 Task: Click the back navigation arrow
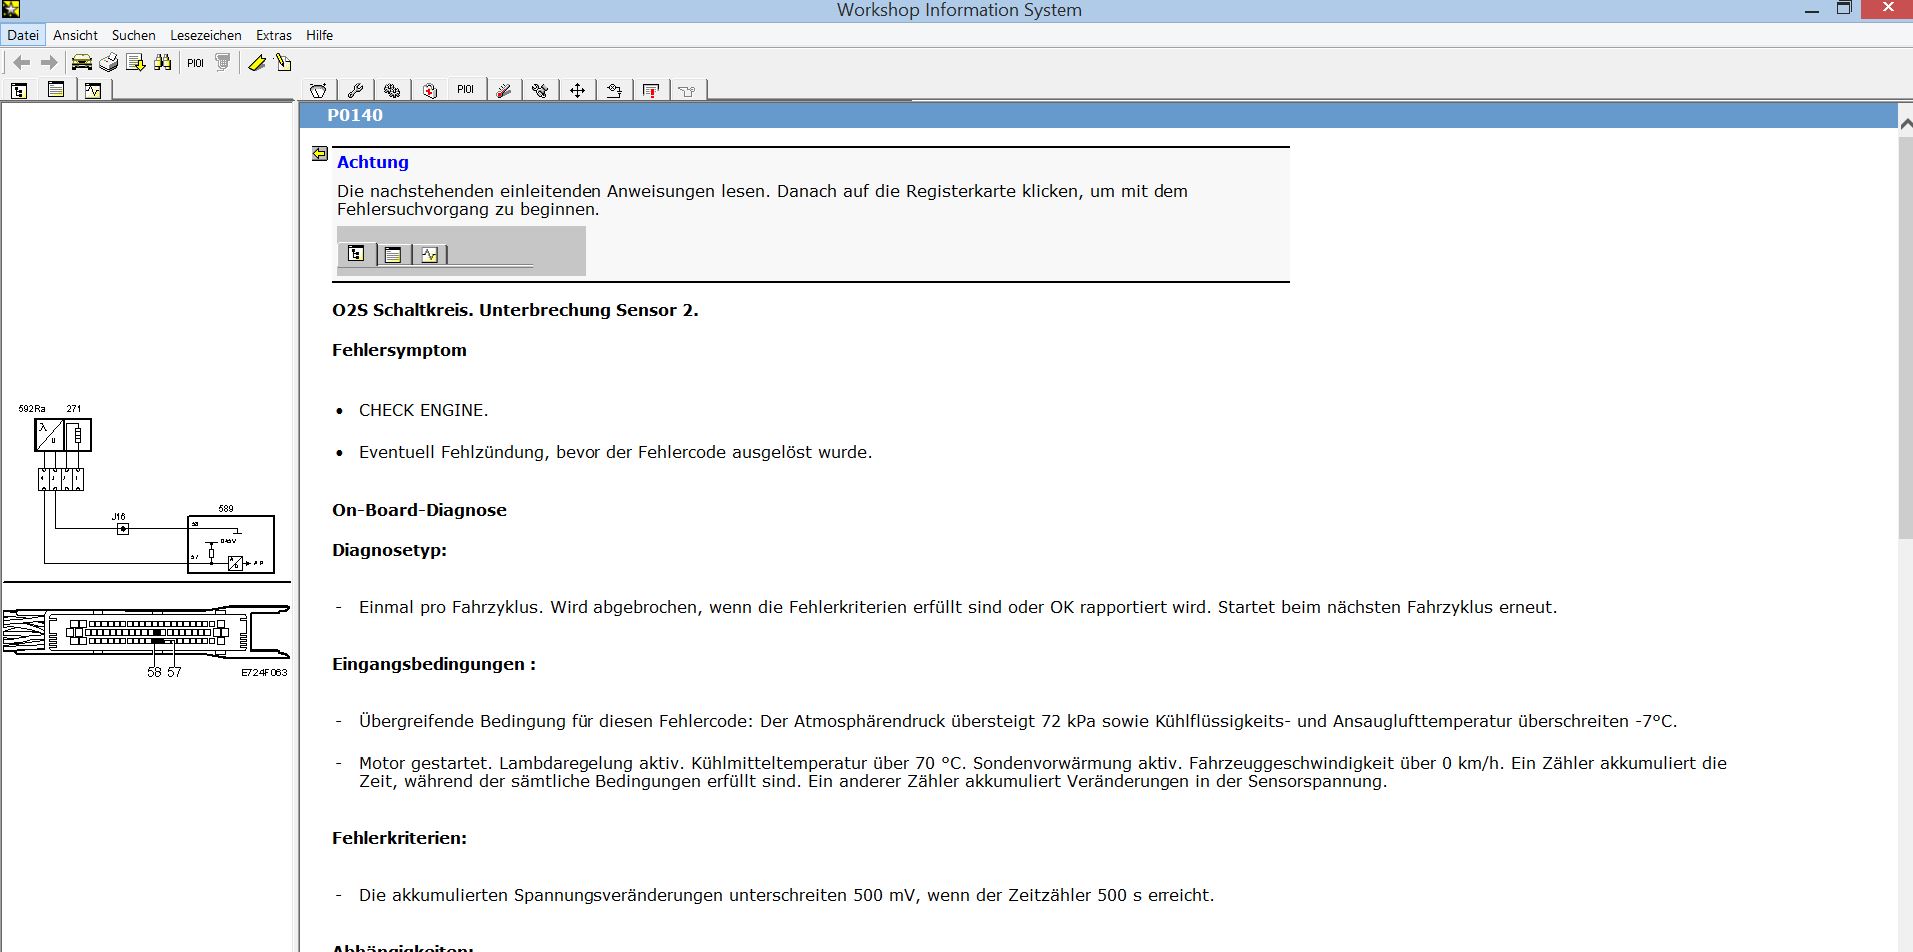pos(21,63)
